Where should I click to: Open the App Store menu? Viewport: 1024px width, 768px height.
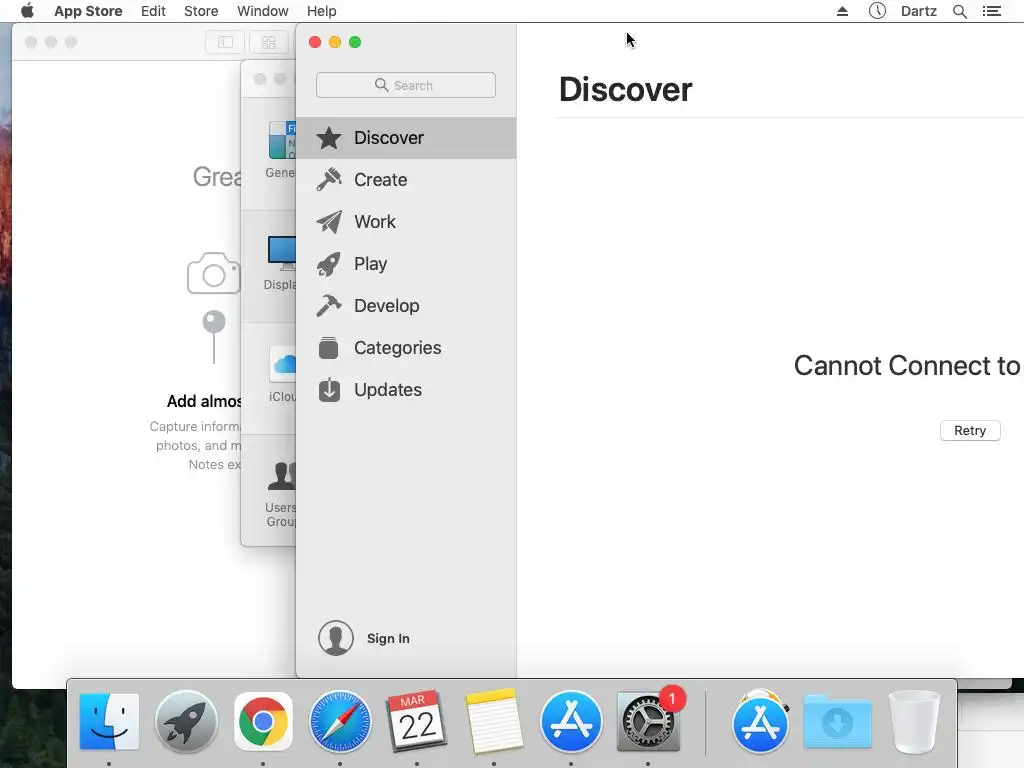[x=88, y=11]
